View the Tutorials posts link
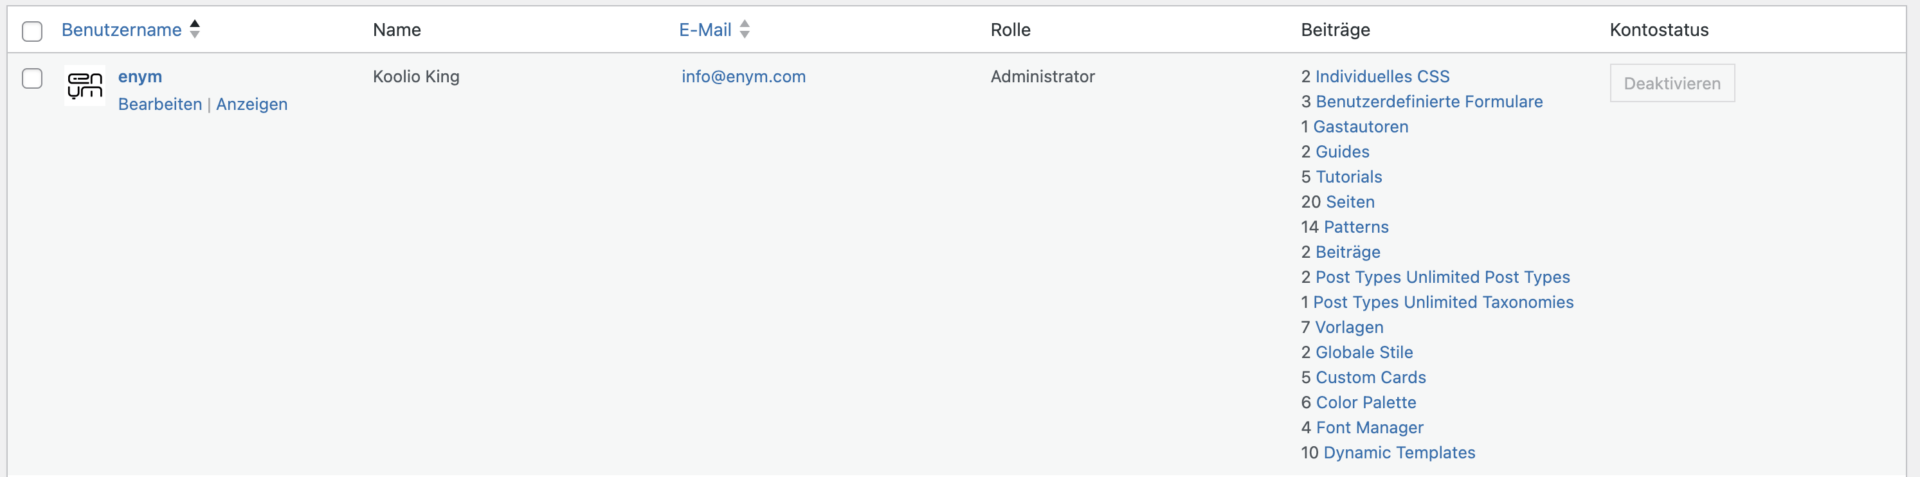The width and height of the screenshot is (1920, 477). [x=1349, y=177]
